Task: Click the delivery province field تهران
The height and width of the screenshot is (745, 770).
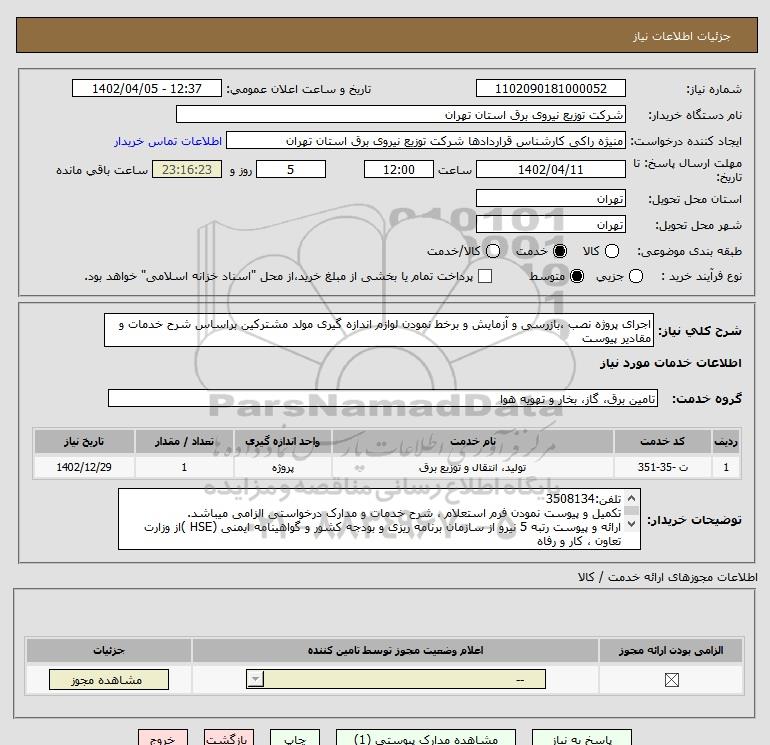Action: coord(550,198)
